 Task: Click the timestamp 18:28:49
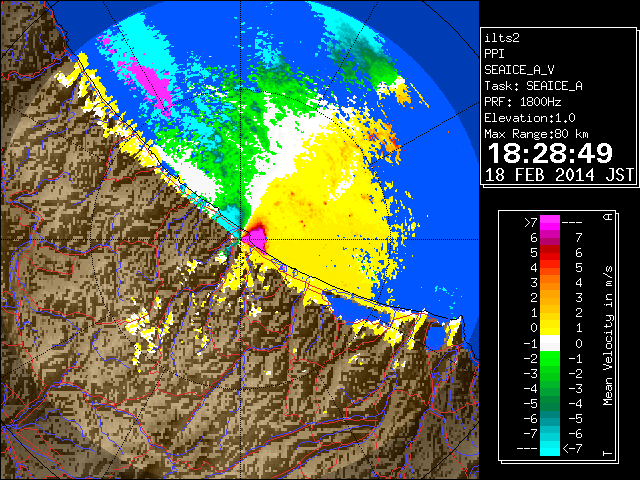tap(550, 153)
